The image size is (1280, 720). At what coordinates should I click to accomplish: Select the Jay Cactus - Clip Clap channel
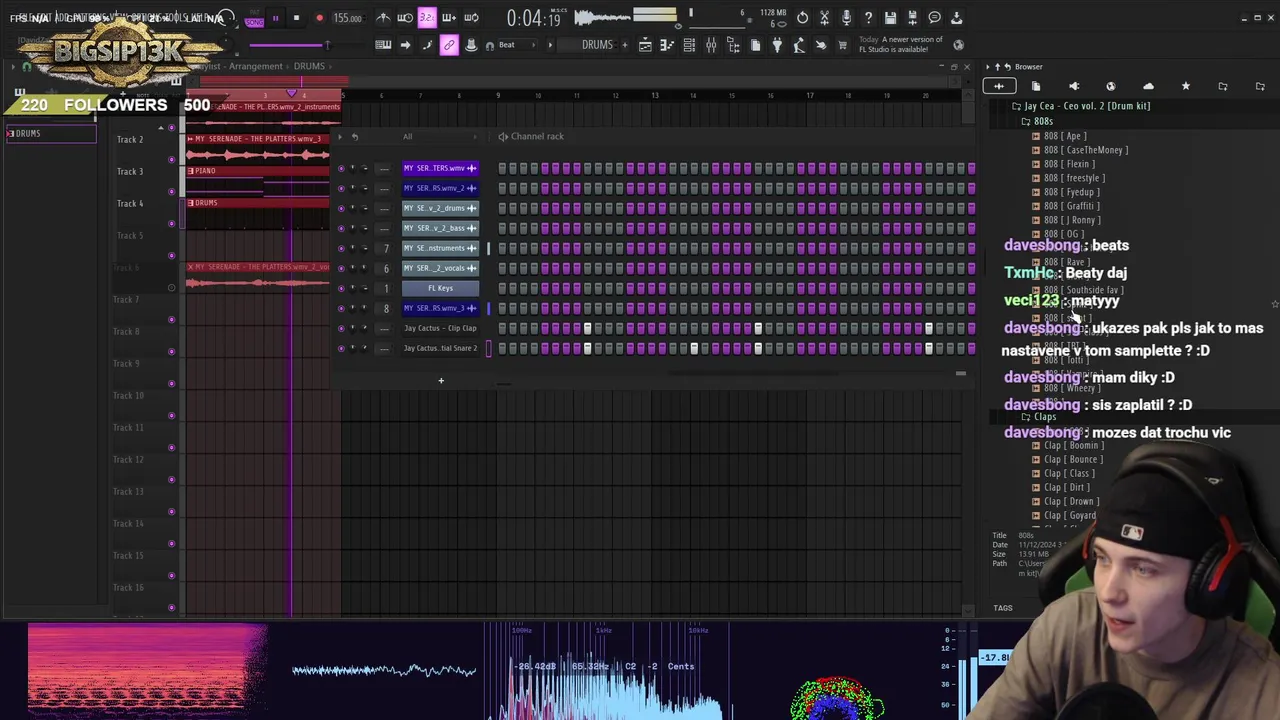pos(440,328)
